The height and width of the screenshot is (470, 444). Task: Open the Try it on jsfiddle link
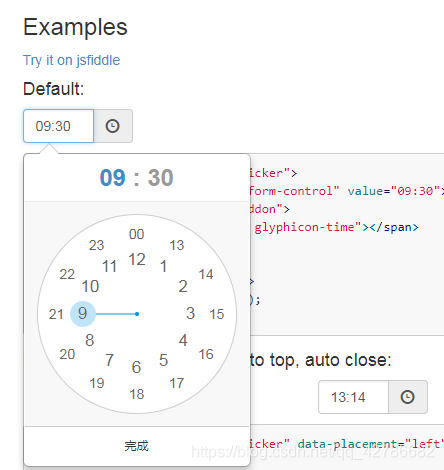[71, 60]
